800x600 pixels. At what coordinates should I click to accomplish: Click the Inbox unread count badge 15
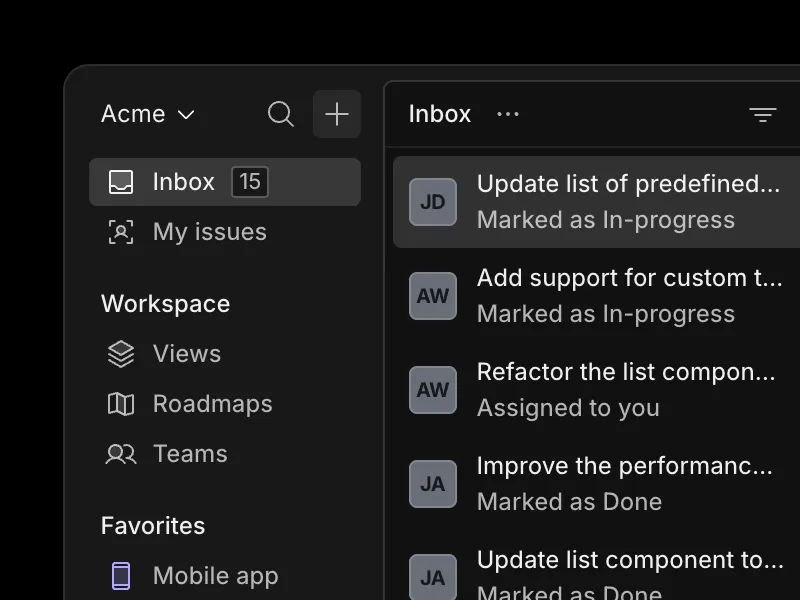tap(250, 182)
